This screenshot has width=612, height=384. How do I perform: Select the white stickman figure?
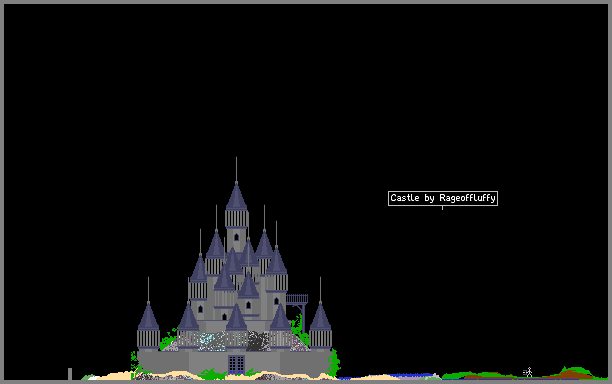coord(529,372)
